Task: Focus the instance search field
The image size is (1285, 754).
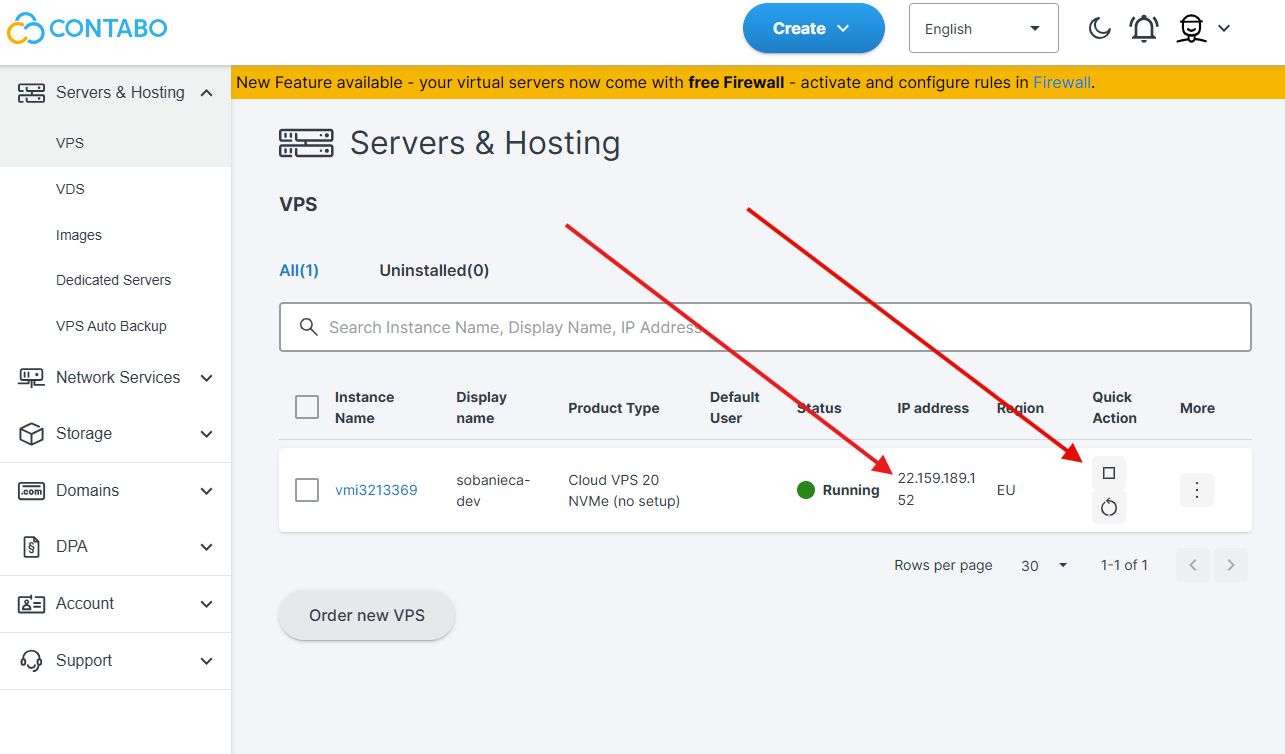Action: tap(765, 327)
